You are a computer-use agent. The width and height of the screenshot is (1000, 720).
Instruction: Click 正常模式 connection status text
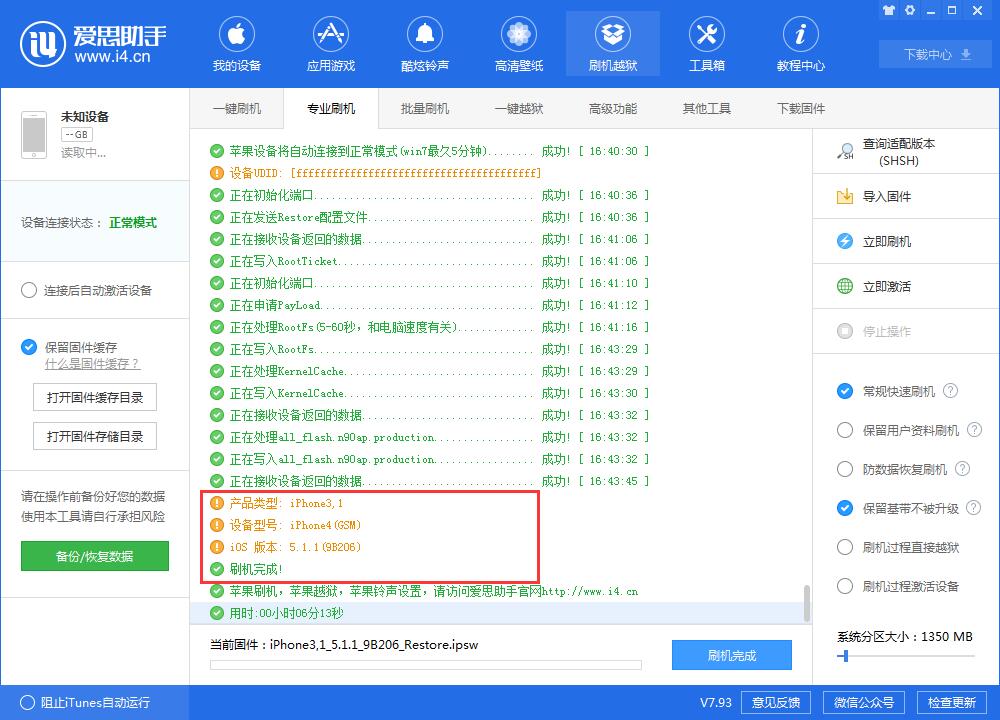(x=133, y=223)
